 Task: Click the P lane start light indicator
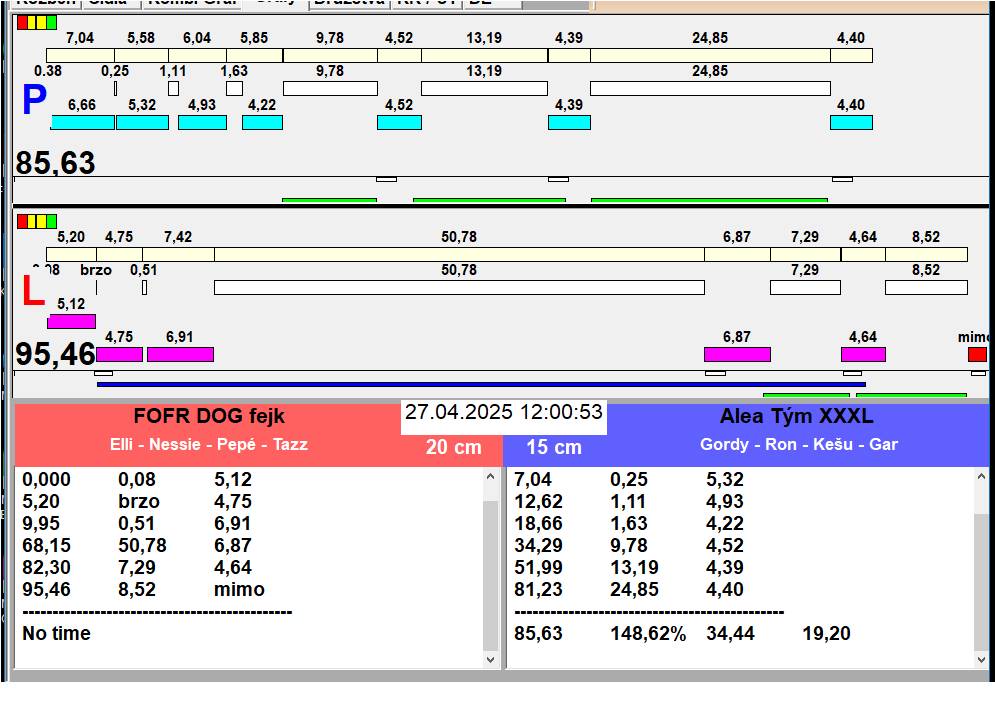point(37,22)
